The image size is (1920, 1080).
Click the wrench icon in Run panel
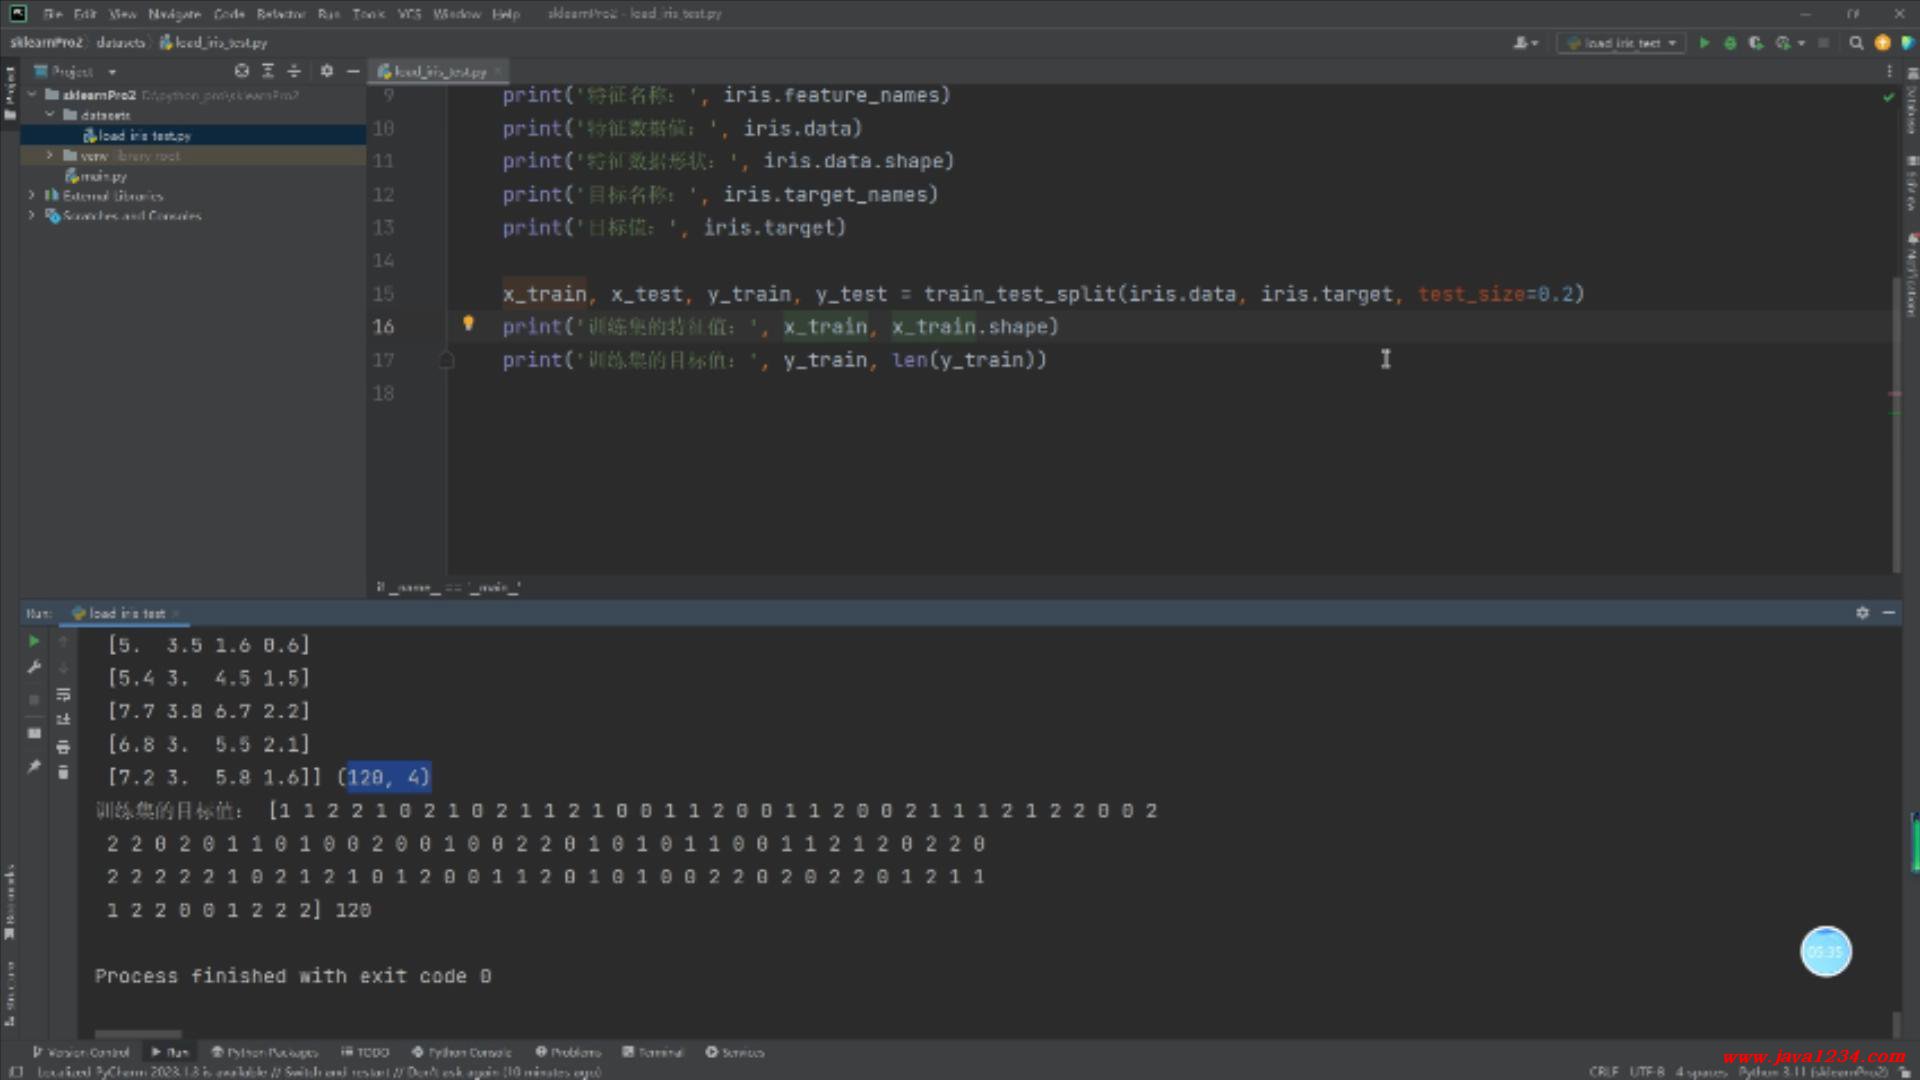tap(34, 667)
